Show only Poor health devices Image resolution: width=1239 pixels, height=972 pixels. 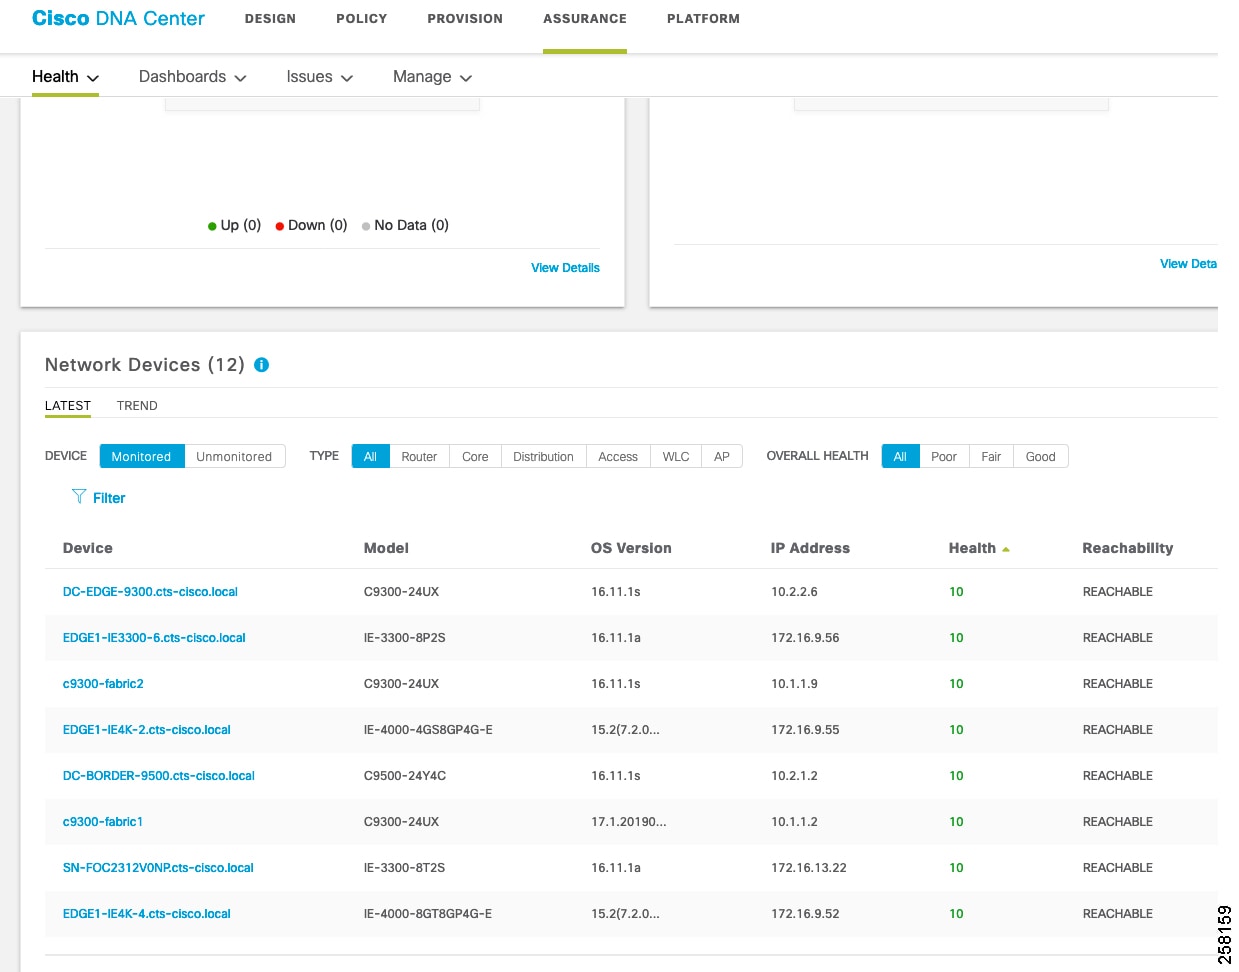[x=944, y=456]
